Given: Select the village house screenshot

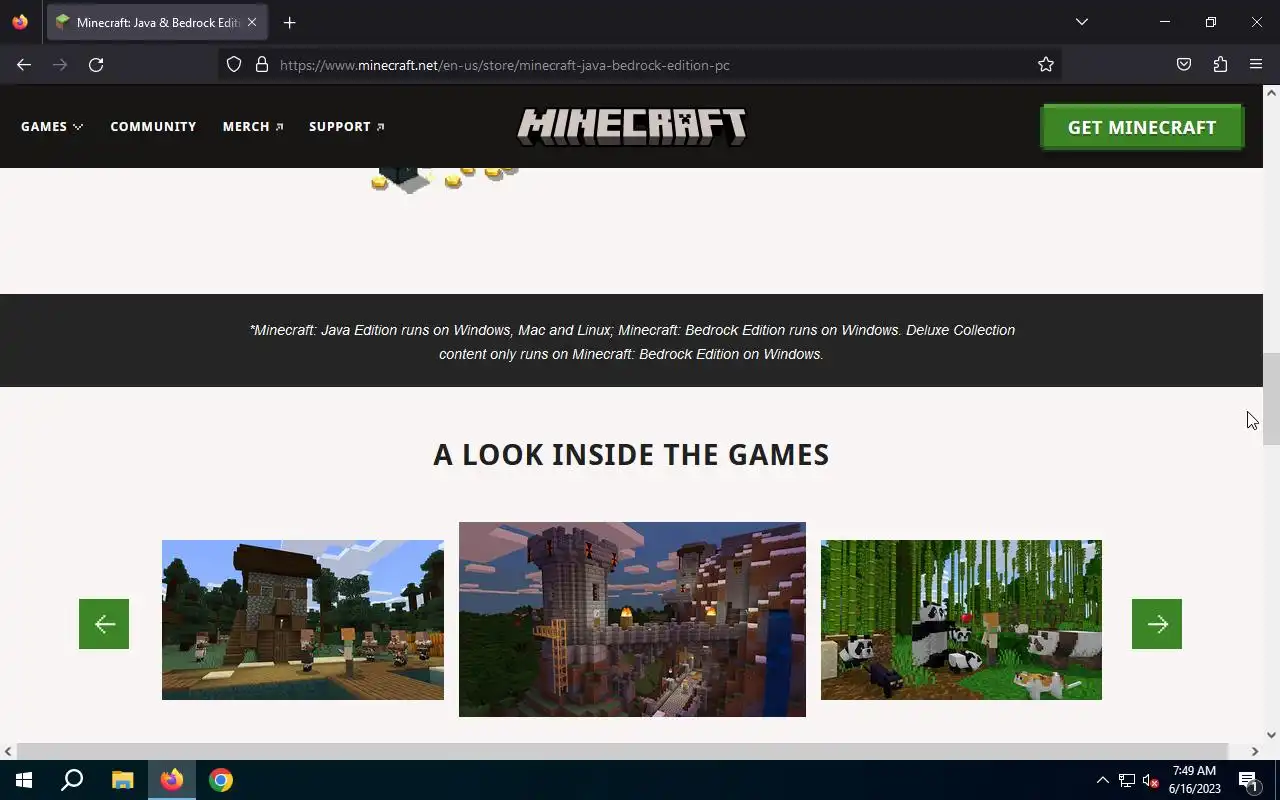Looking at the screenshot, I should pos(303,620).
